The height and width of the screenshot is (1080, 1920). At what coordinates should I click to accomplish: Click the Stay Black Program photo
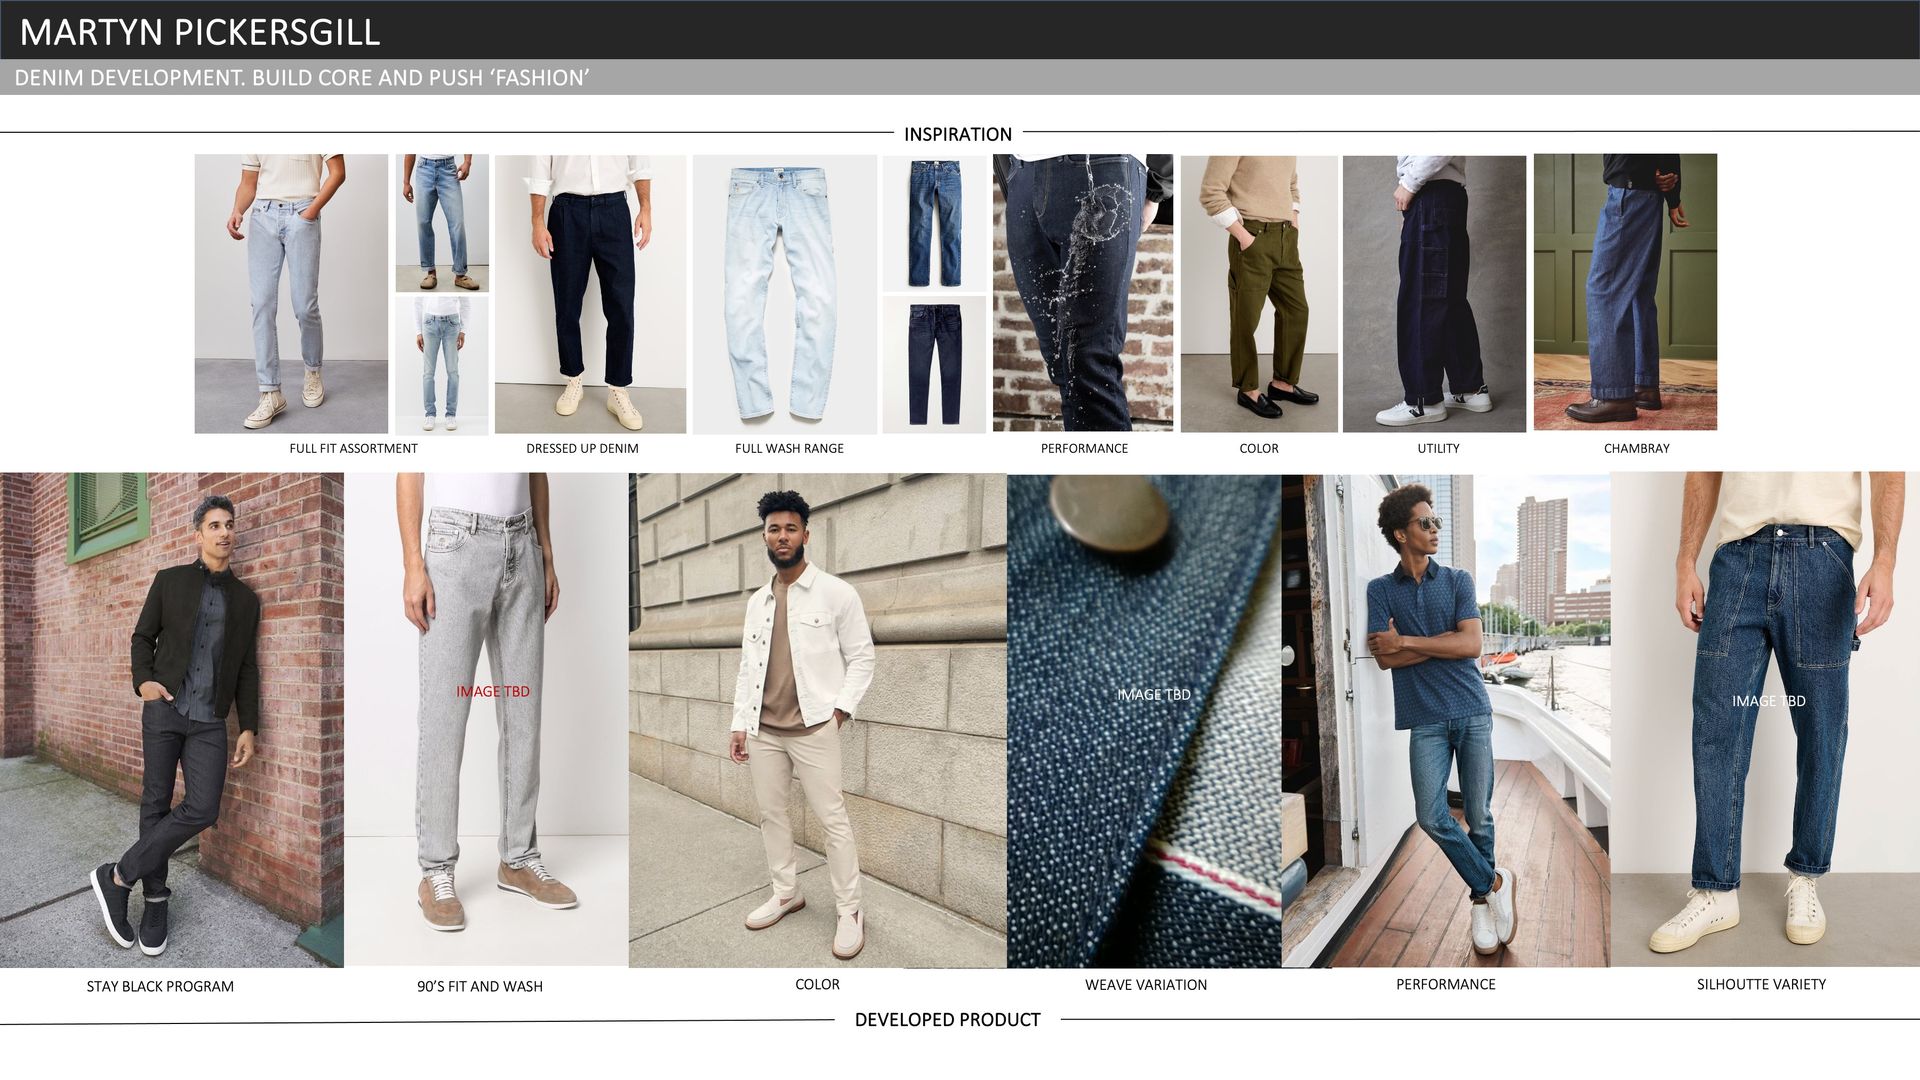pyautogui.click(x=171, y=720)
